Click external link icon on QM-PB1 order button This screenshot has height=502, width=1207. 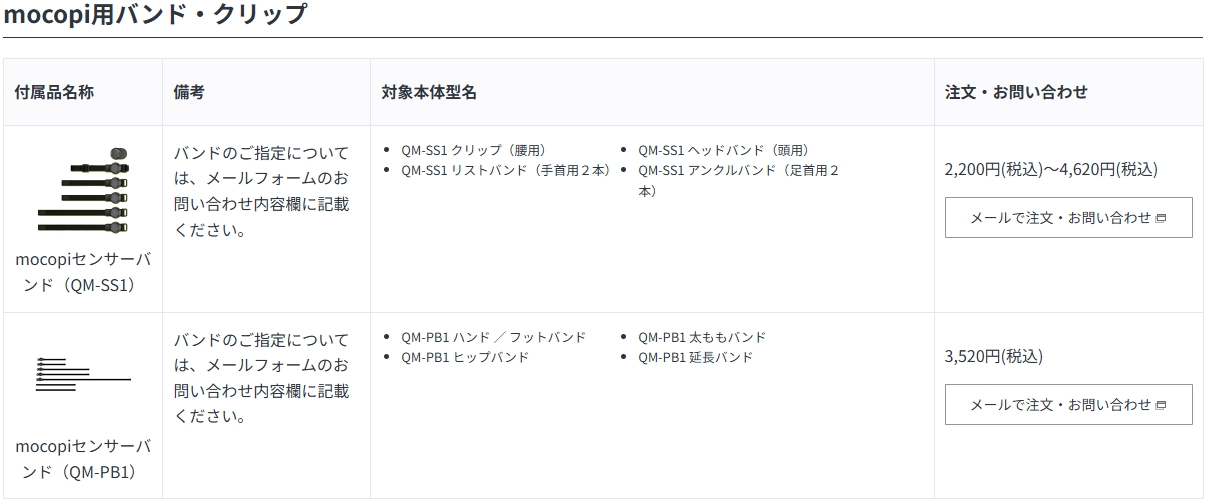1161,405
